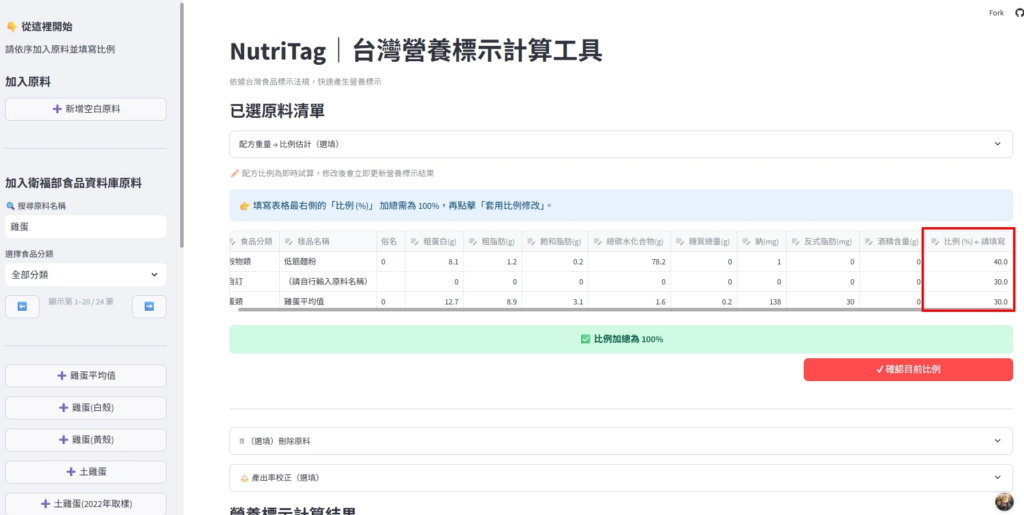Viewport: 1024px width, 515px height.
Task: Open the GitHub icon at top right
Action: [1019, 13]
